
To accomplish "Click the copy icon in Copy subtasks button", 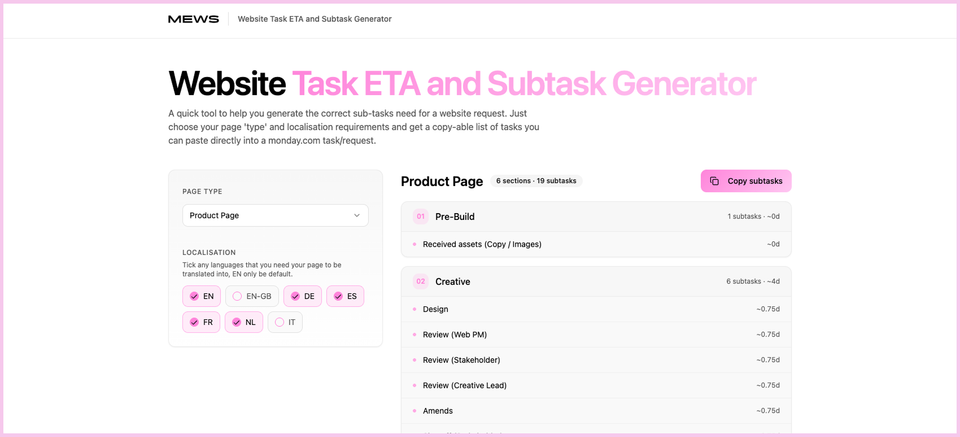I will coord(714,181).
